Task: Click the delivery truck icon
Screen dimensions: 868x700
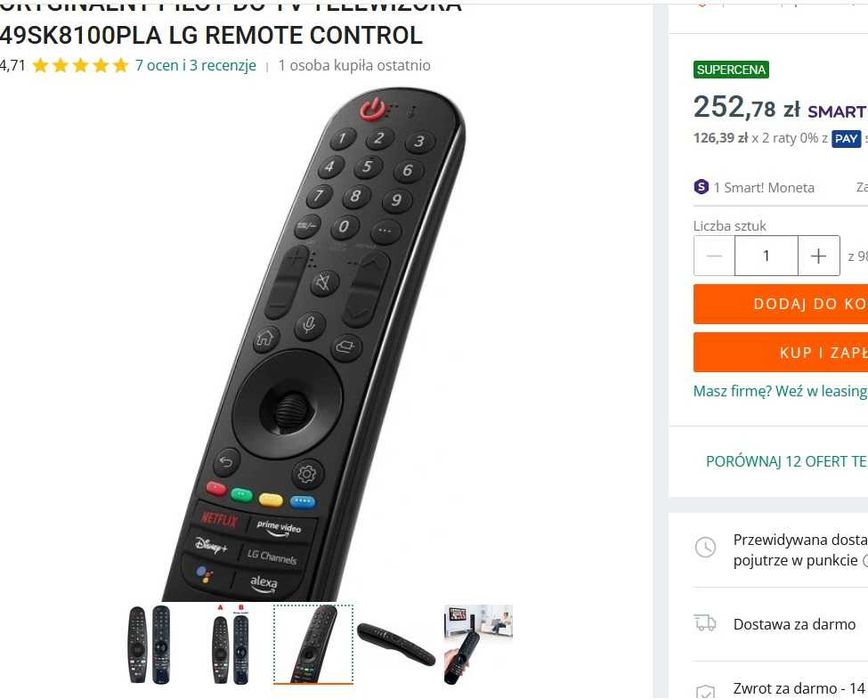Action: [x=705, y=623]
